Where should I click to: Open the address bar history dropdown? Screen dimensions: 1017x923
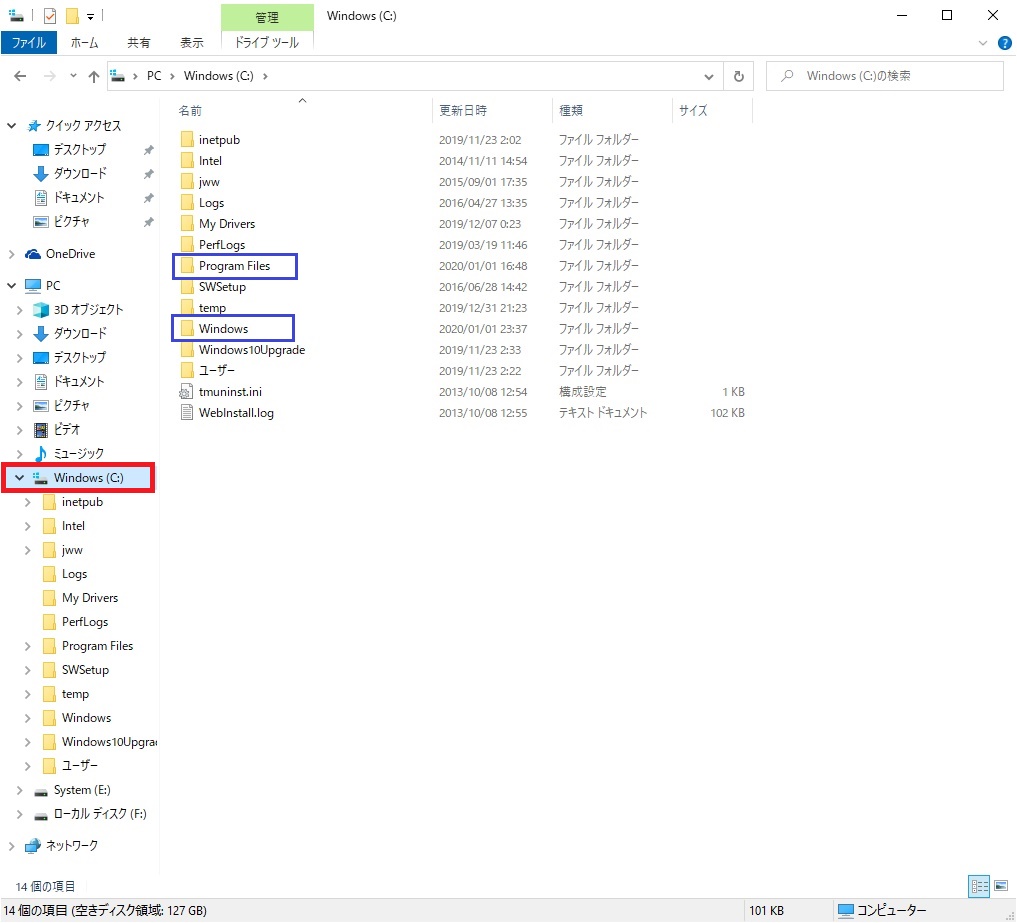pos(708,77)
